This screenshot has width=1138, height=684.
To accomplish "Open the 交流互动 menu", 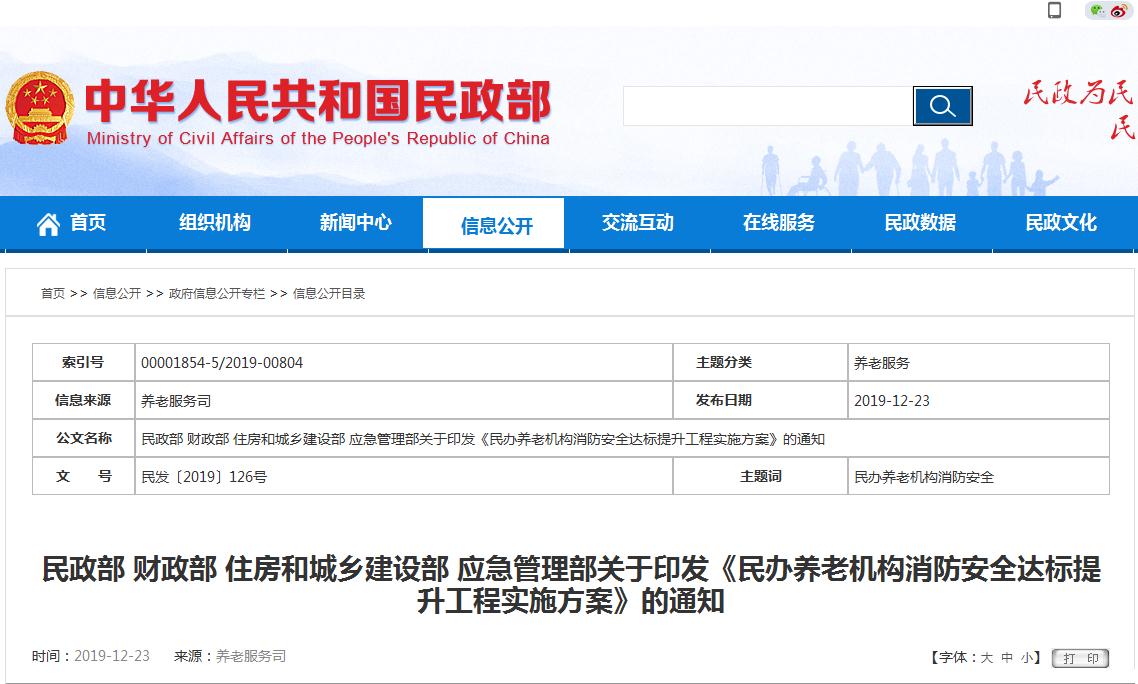I will point(638,222).
